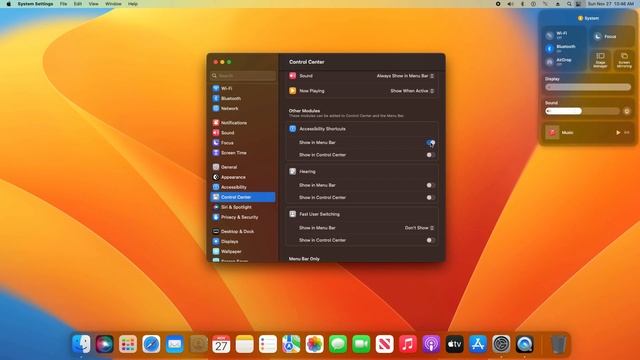This screenshot has height=360, width=640.
Task: Click the Screen Mirroring tile in Control Center
Action: [x=624, y=60]
